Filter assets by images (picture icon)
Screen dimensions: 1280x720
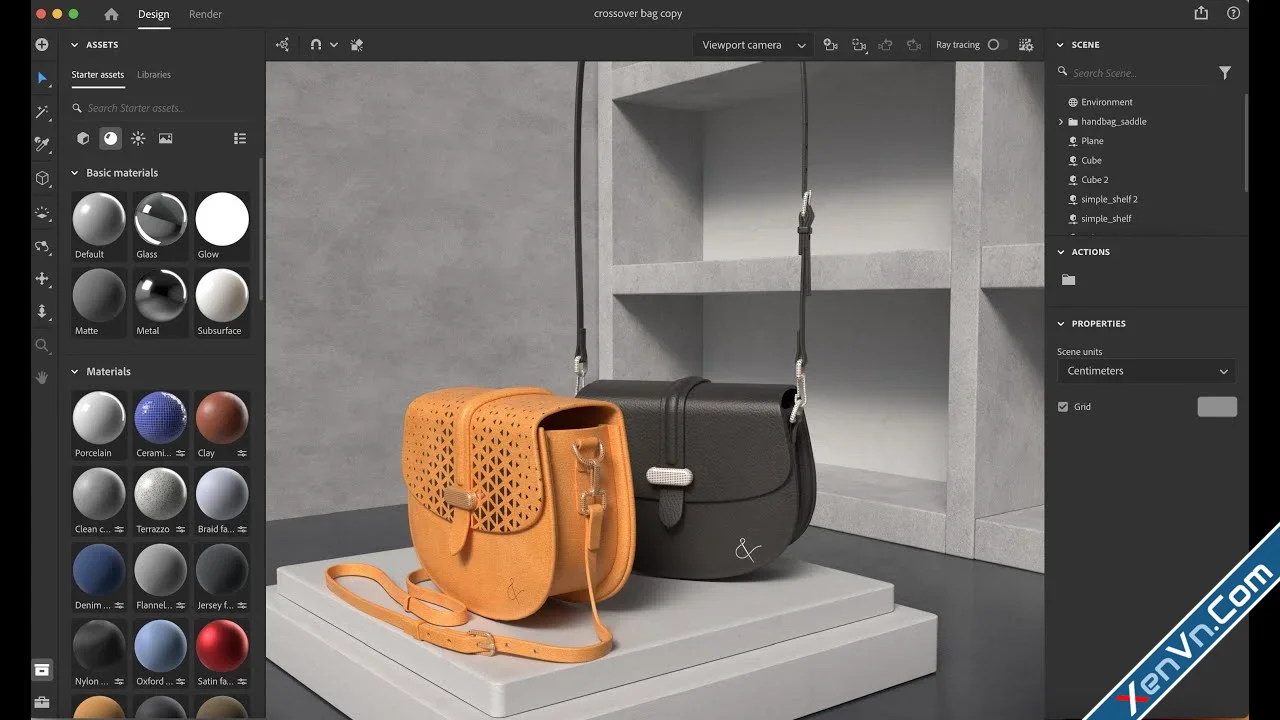165,139
